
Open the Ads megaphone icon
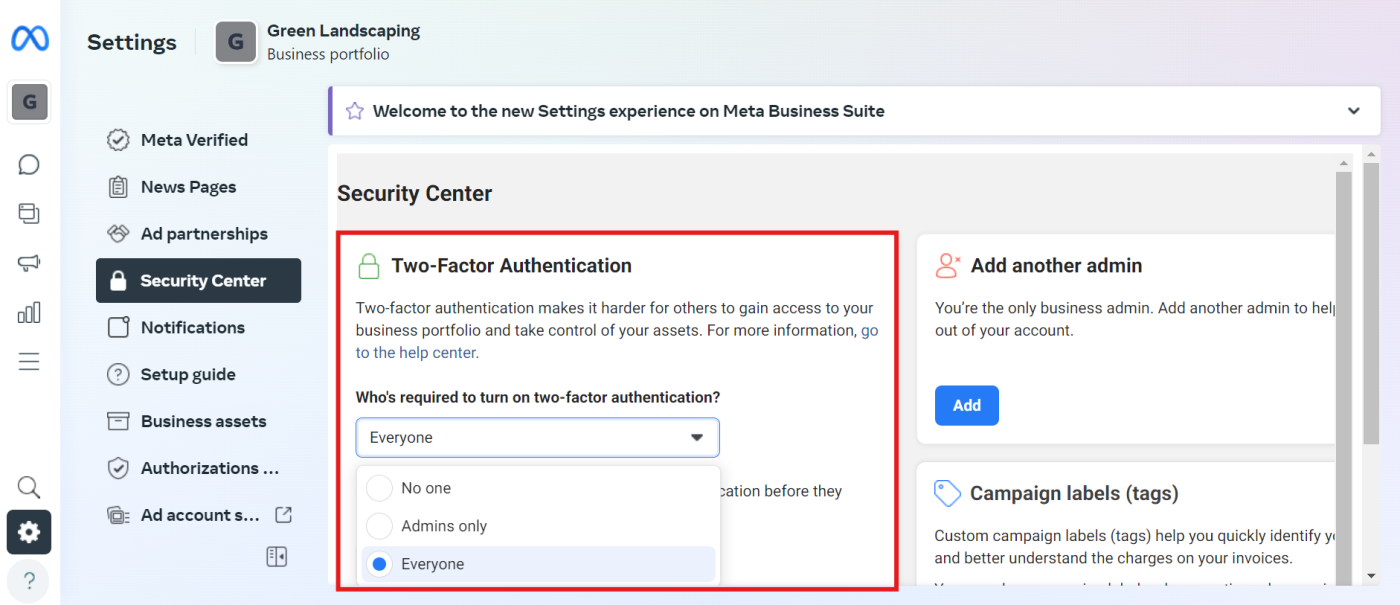click(x=29, y=263)
